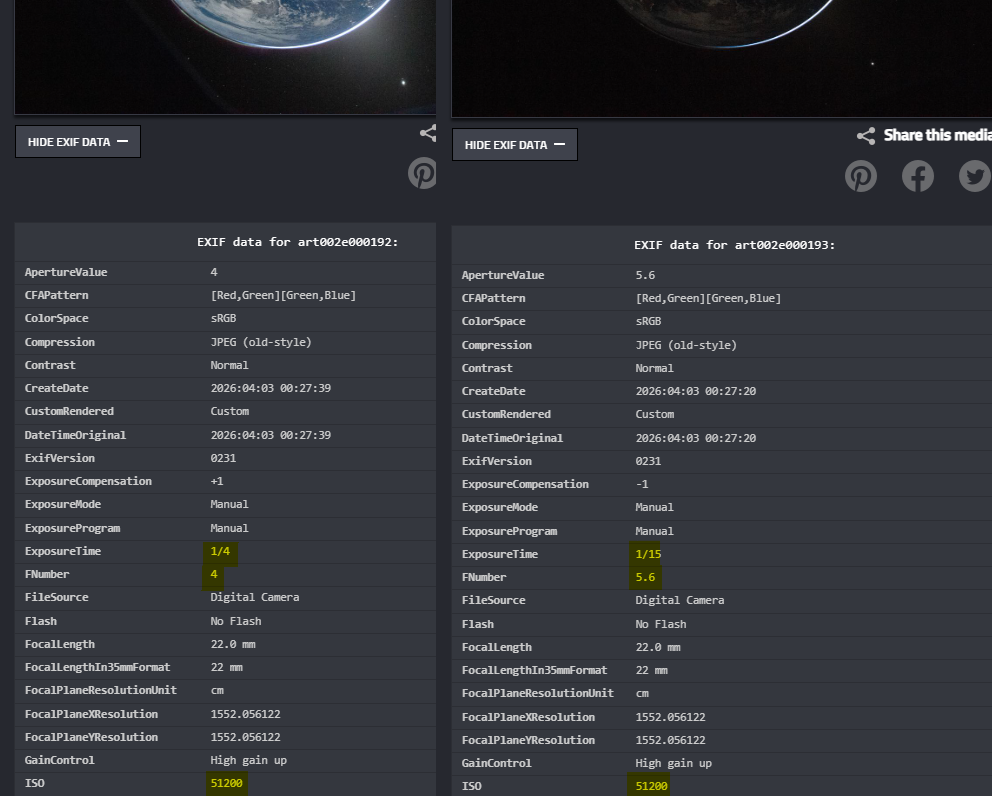Click right table FocalPlaneYResolution 1552.056122

coord(671,740)
